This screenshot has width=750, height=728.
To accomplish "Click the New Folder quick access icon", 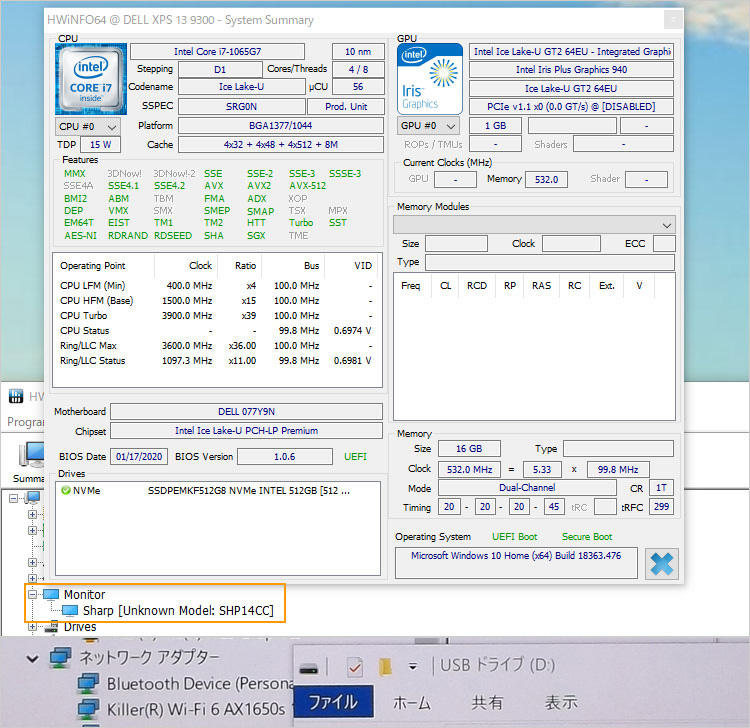I will (385, 667).
